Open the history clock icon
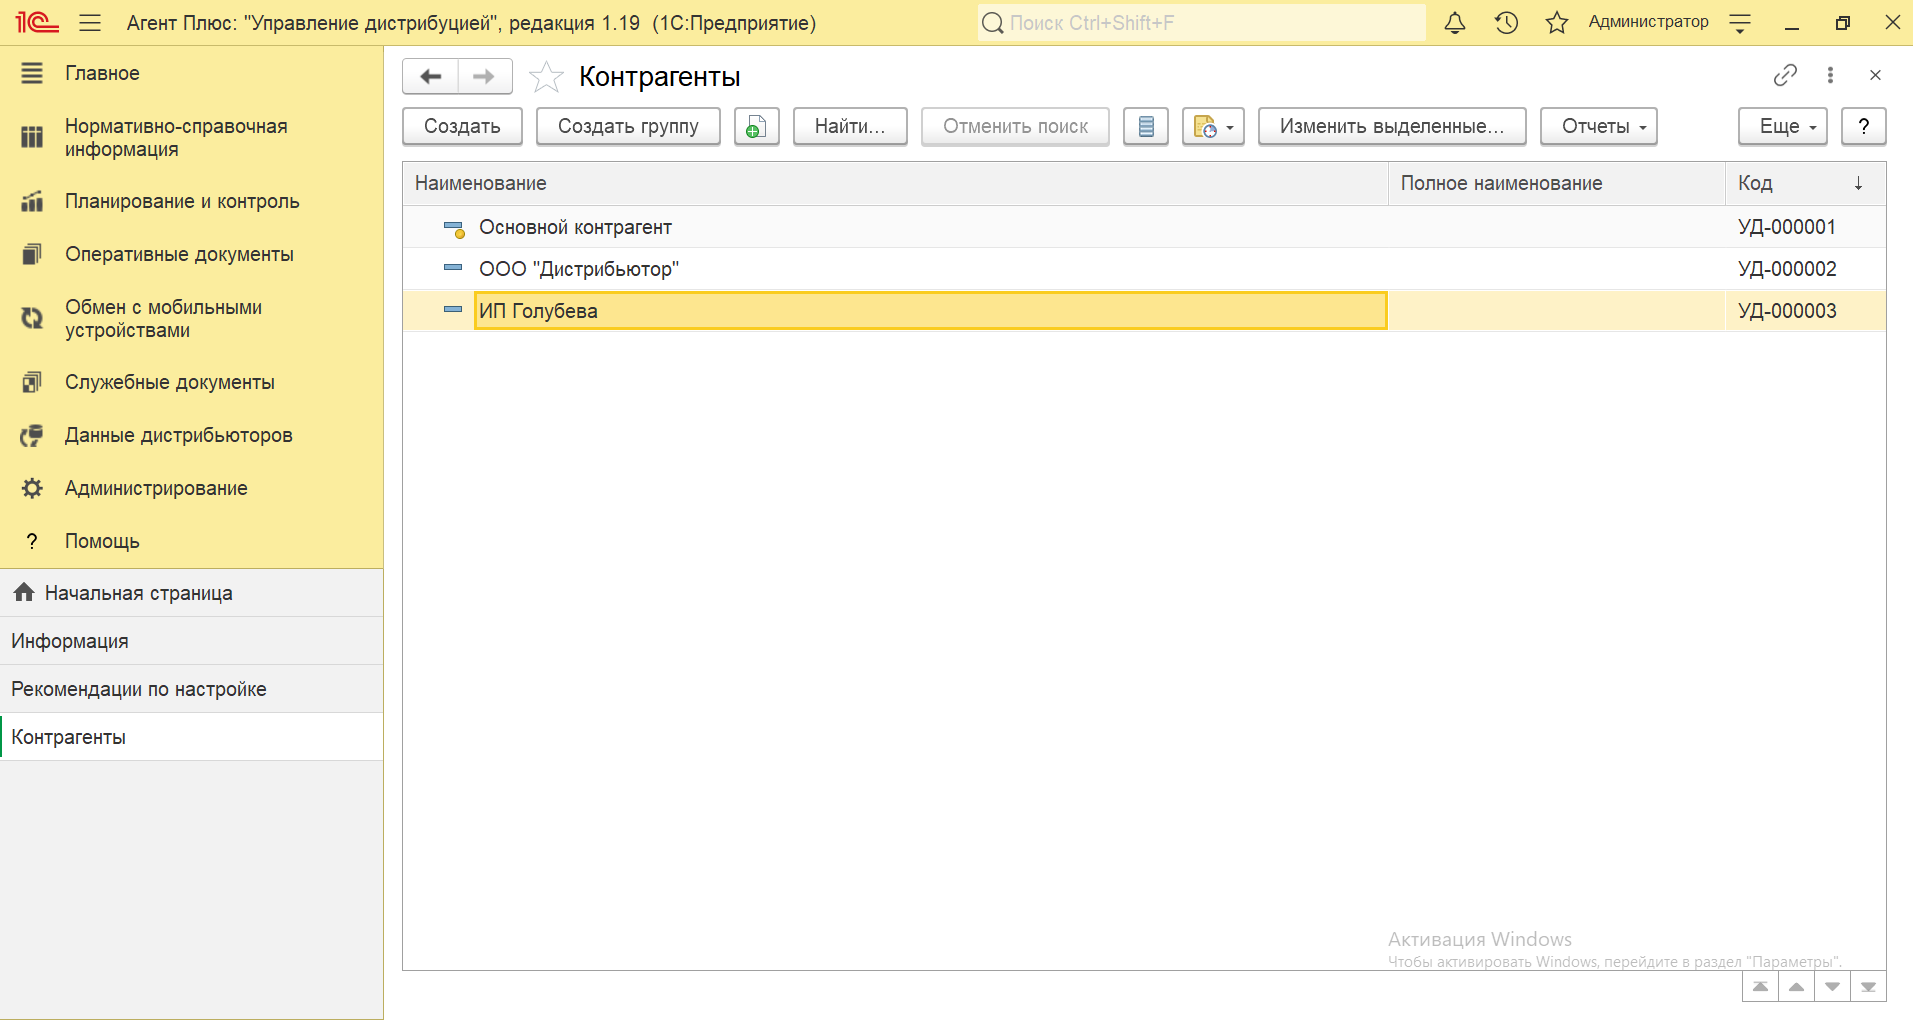Viewport: 1913px width, 1020px height. click(1506, 22)
